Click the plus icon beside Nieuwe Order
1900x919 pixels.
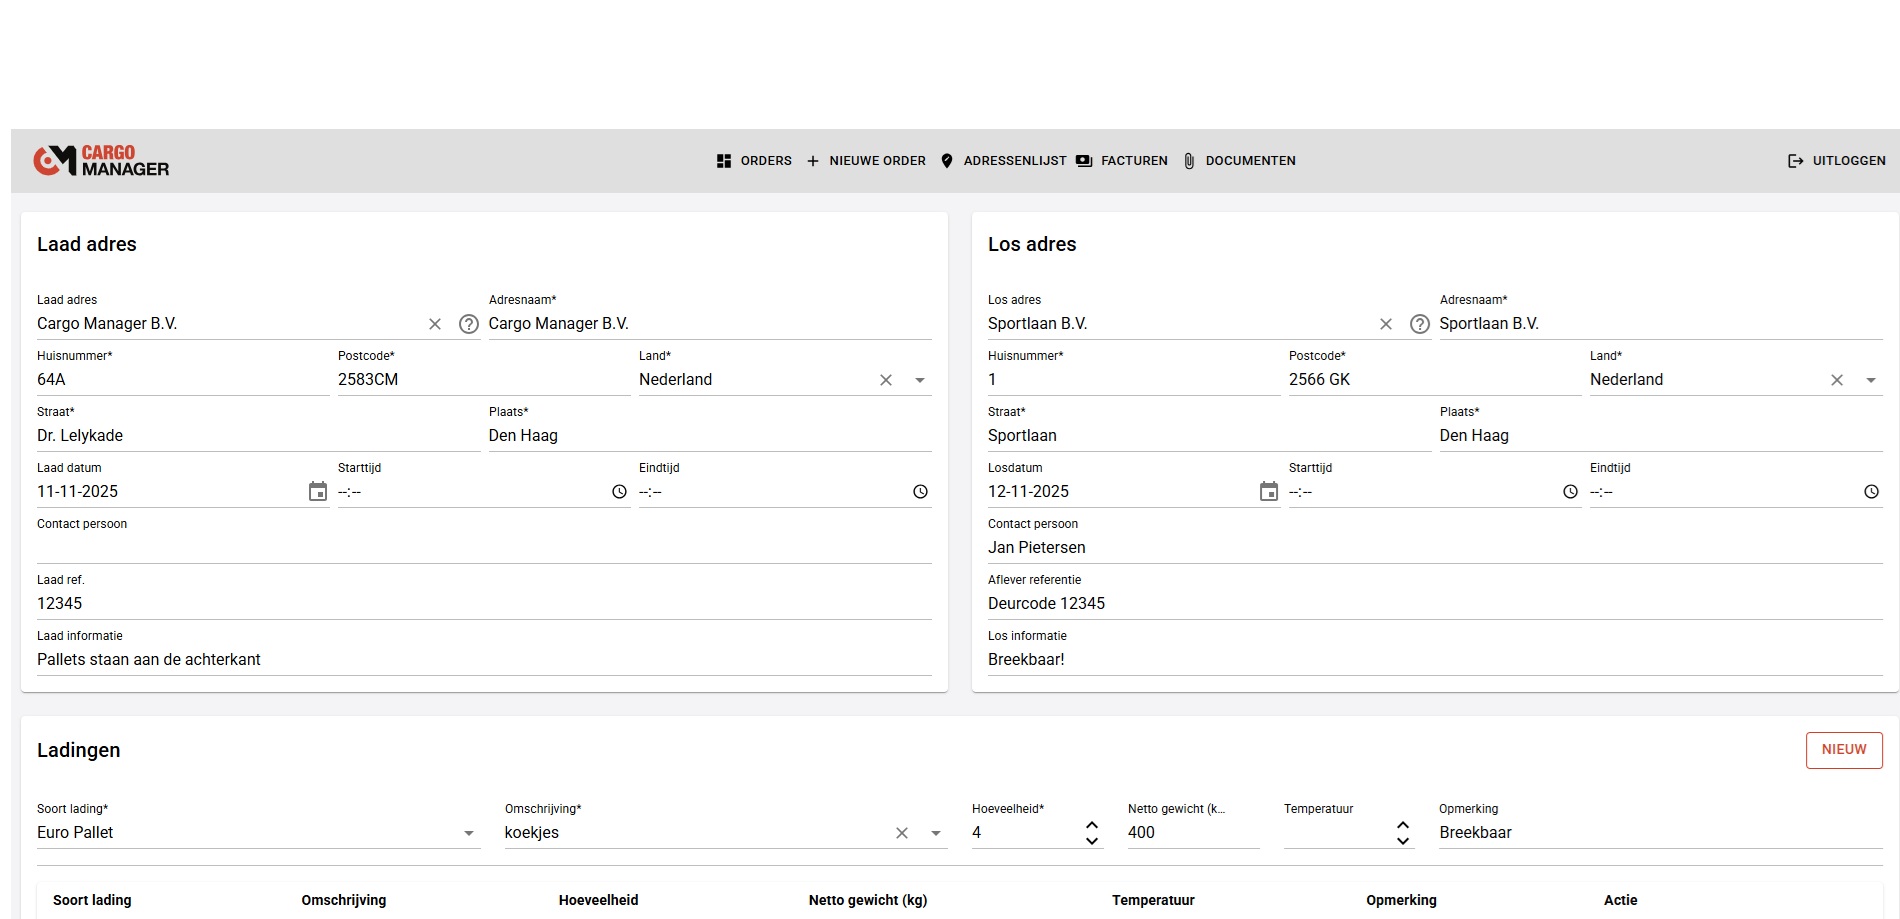pos(813,161)
